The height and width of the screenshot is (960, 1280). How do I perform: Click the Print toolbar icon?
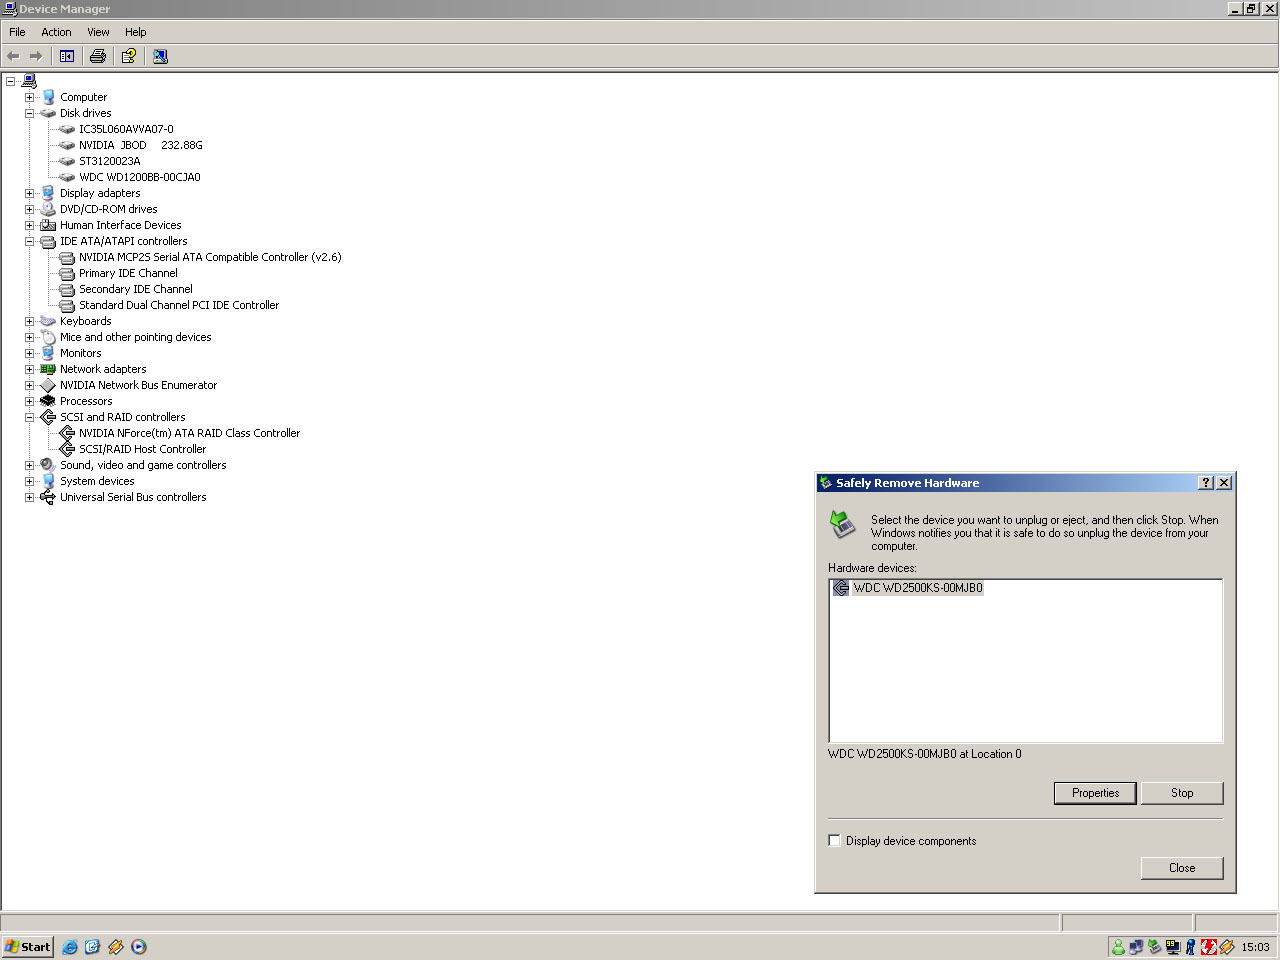click(98, 56)
